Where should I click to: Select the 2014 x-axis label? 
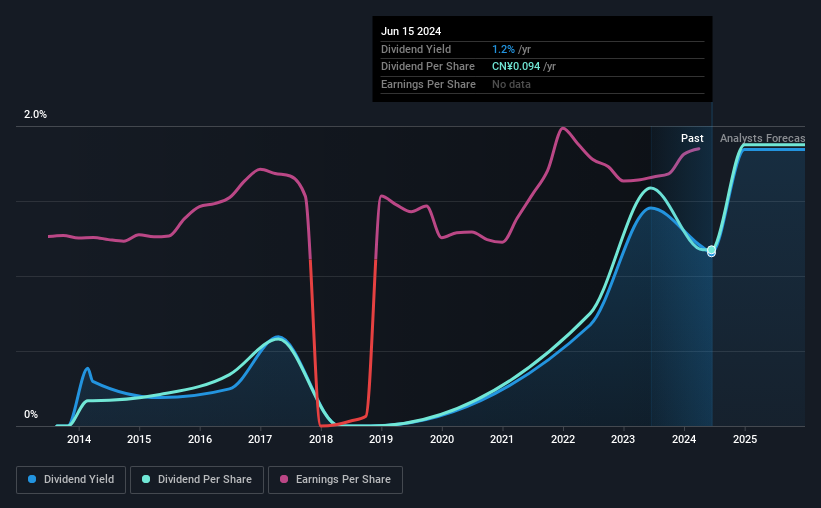tap(79, 439)
